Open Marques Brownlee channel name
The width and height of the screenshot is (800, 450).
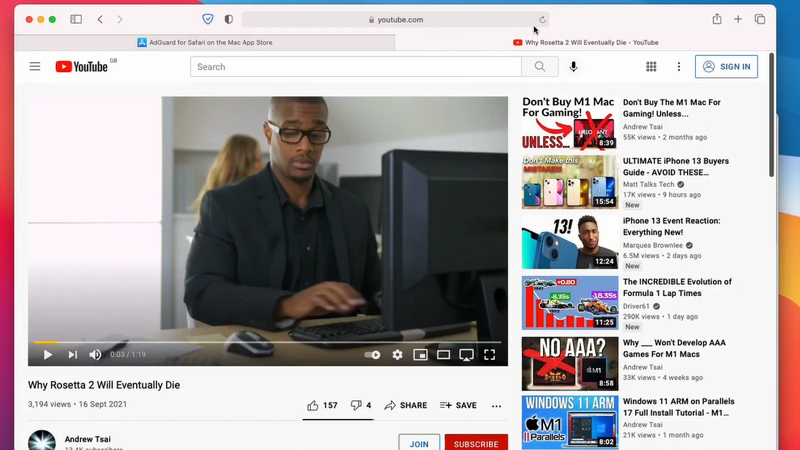tap(653, 245)
